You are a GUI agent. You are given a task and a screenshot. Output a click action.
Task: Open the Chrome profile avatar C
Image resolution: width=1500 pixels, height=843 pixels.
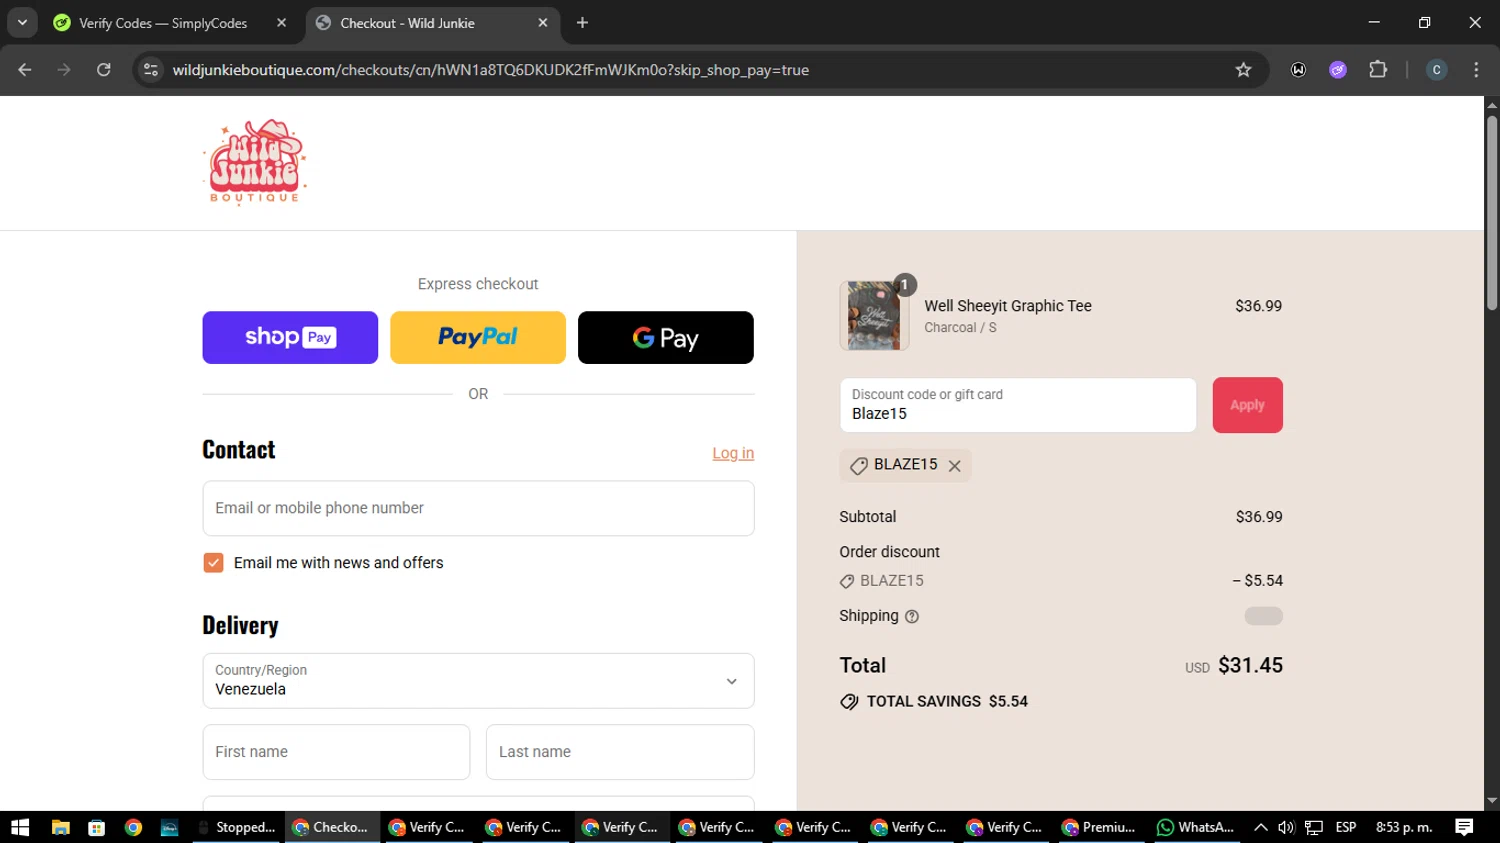tap(1436, 70)
